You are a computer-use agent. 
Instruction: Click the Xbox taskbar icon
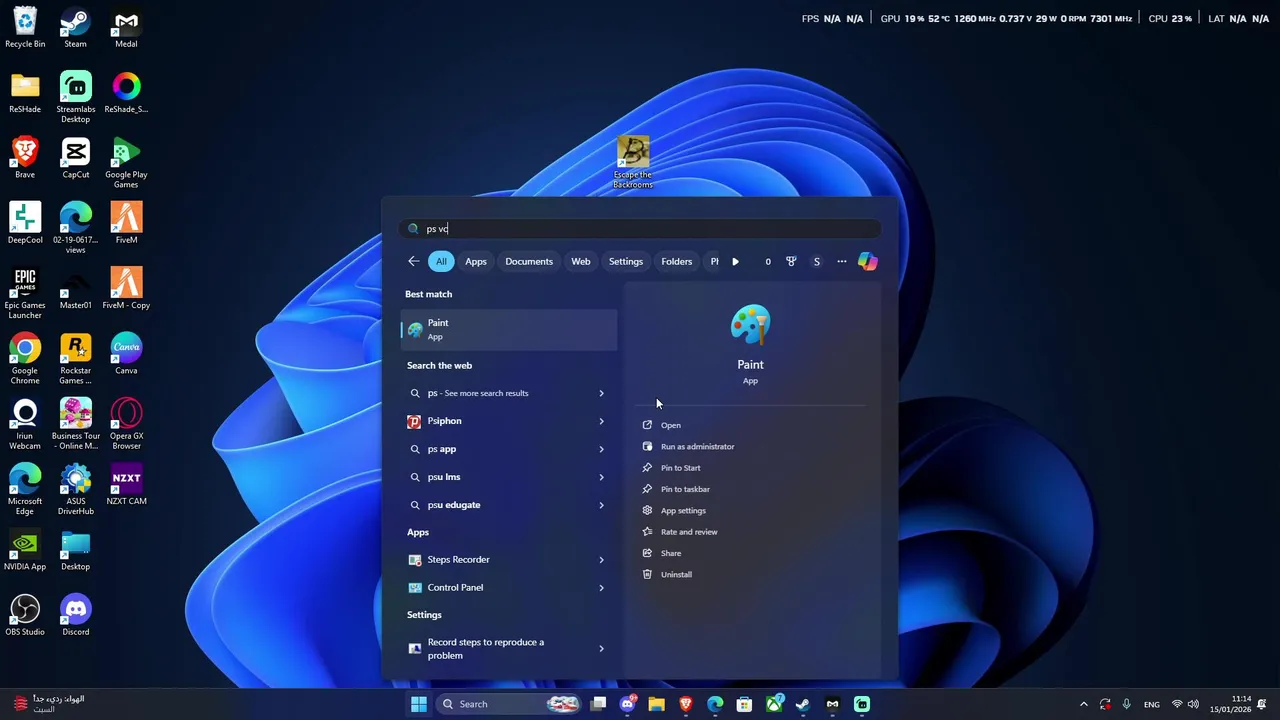coord(774,704)
